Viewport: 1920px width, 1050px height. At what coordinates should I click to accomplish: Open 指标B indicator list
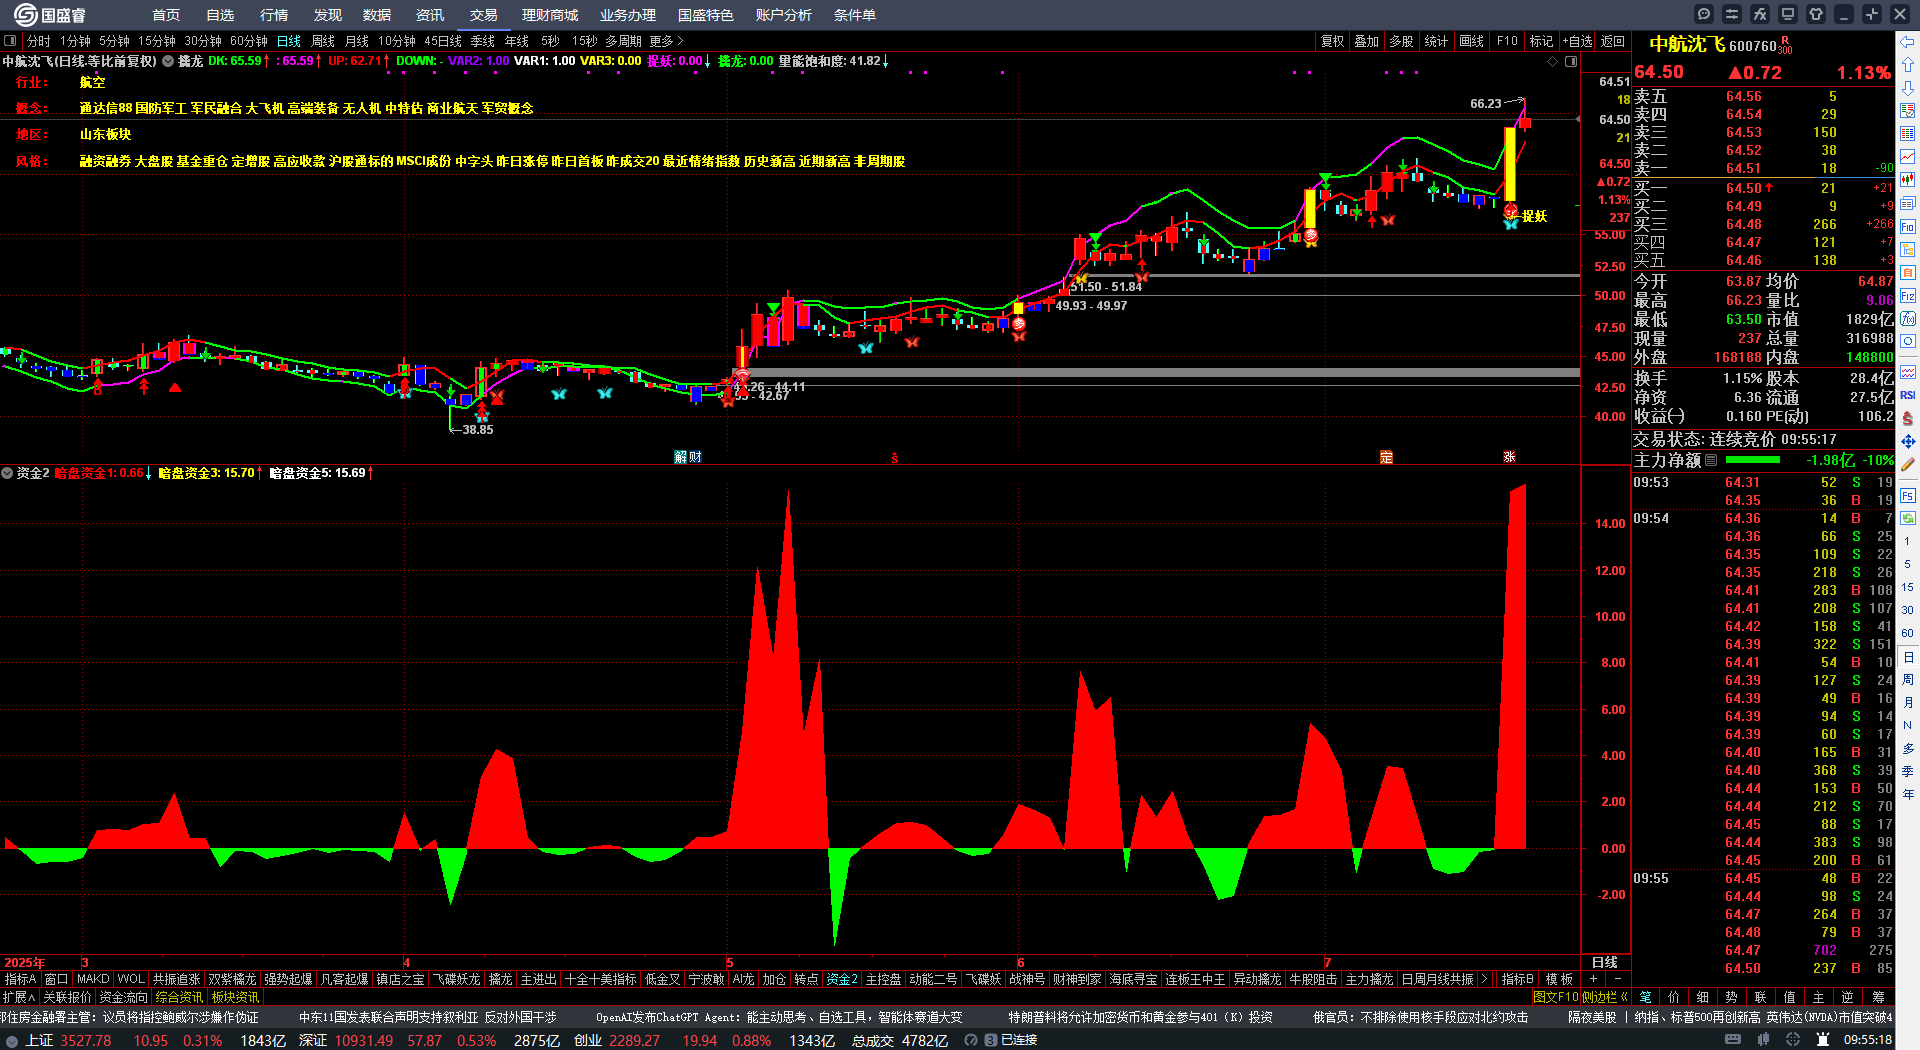(x=1517, y=979)
